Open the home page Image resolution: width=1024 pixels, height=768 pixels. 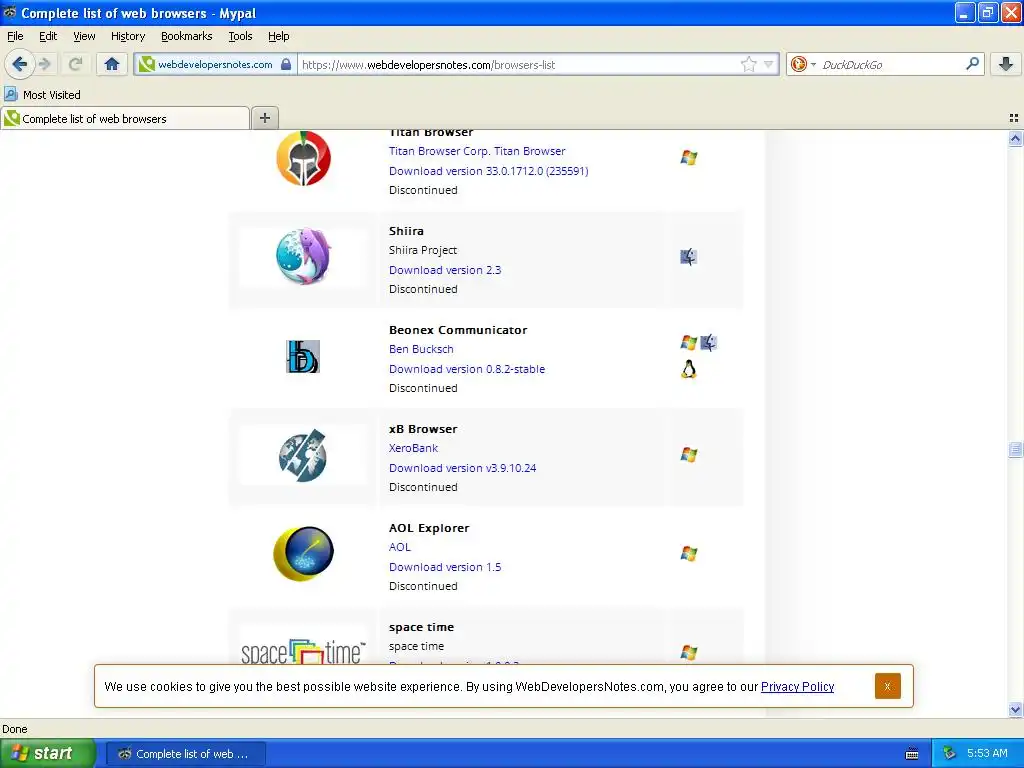[112, 64]
